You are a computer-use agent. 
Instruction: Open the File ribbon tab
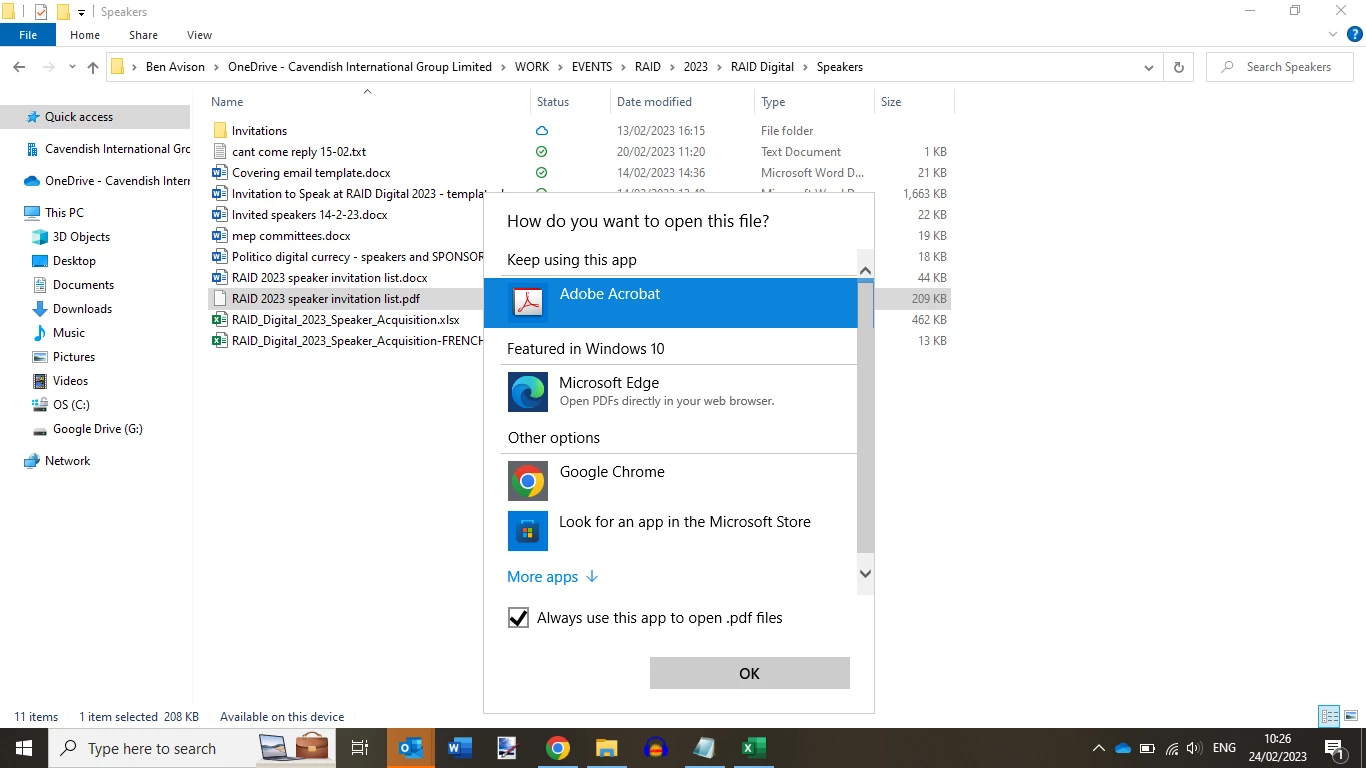pyautogui.click(x=28, y=35)
